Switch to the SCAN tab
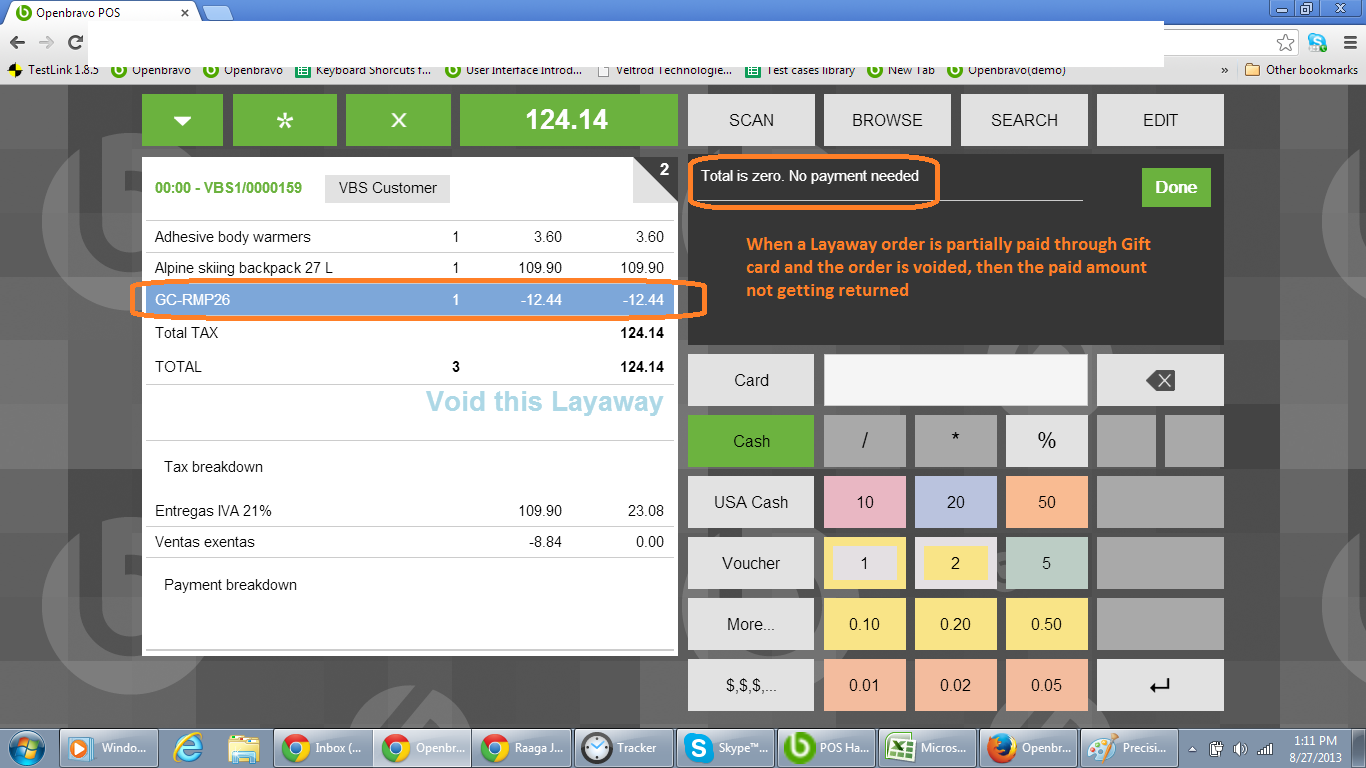The width and height of the screenshot is (1366, 768). (751, 120)
